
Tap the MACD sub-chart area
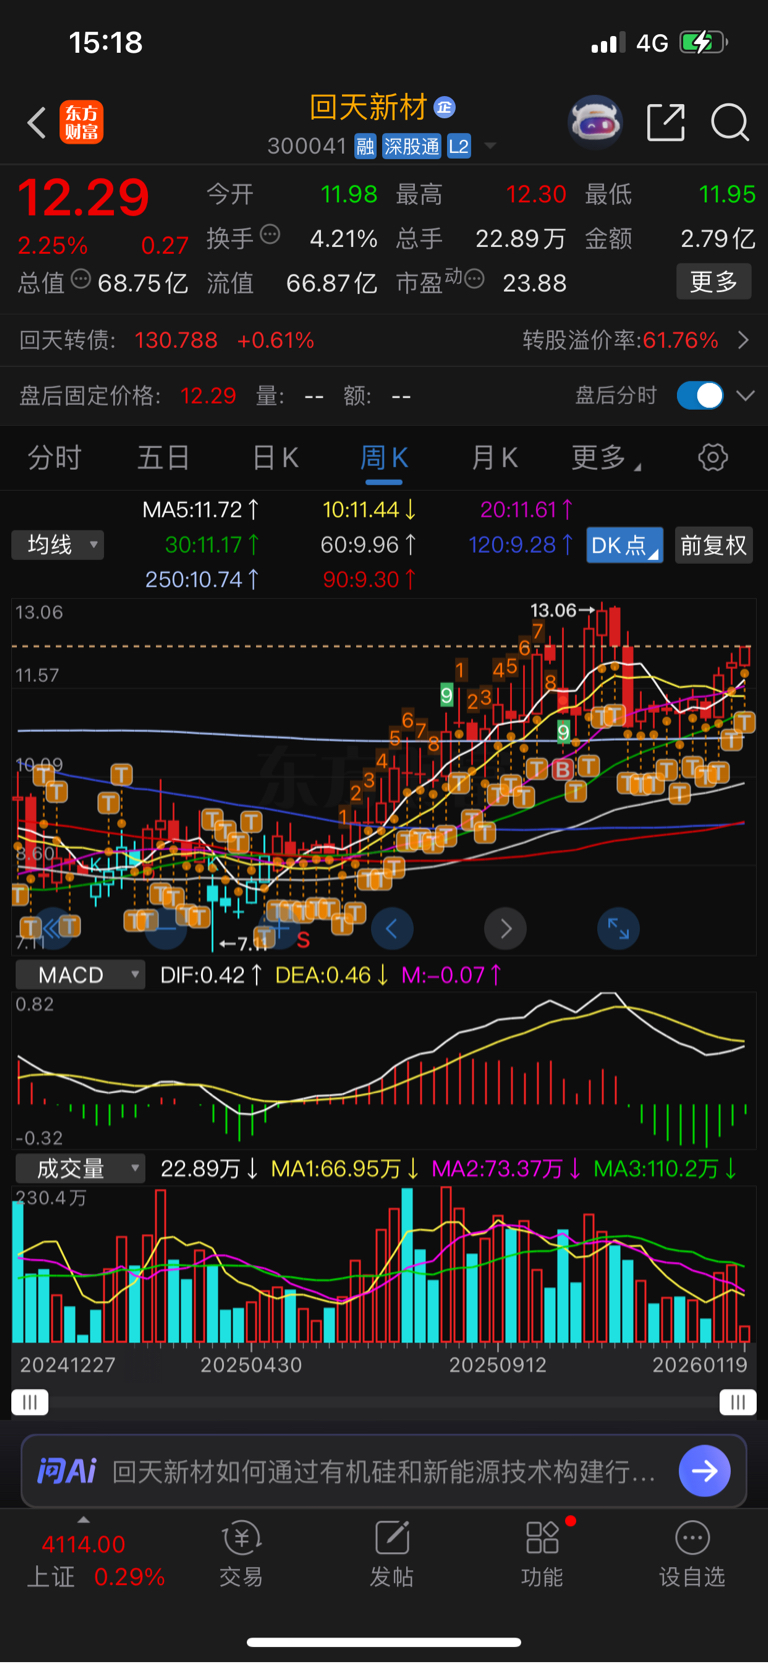pyautogui.click(x=384, y=1070)
